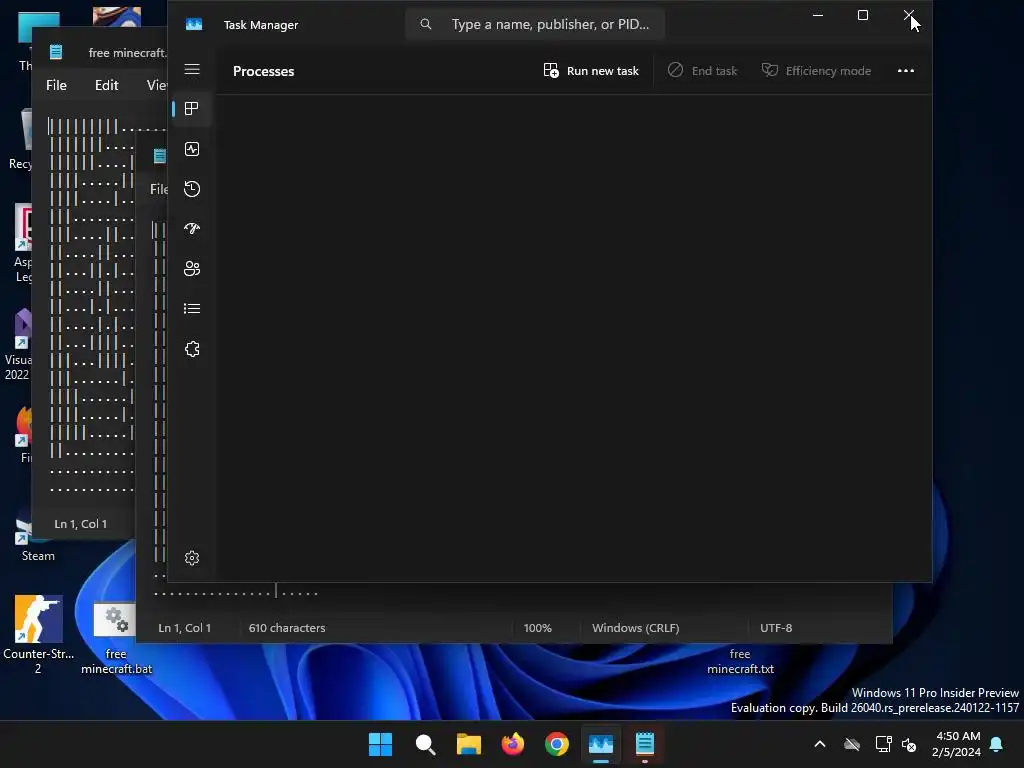Viewport: 1024px width, 768px height.
Task: Open the notifications bell icon
Action: pos(996,744)
